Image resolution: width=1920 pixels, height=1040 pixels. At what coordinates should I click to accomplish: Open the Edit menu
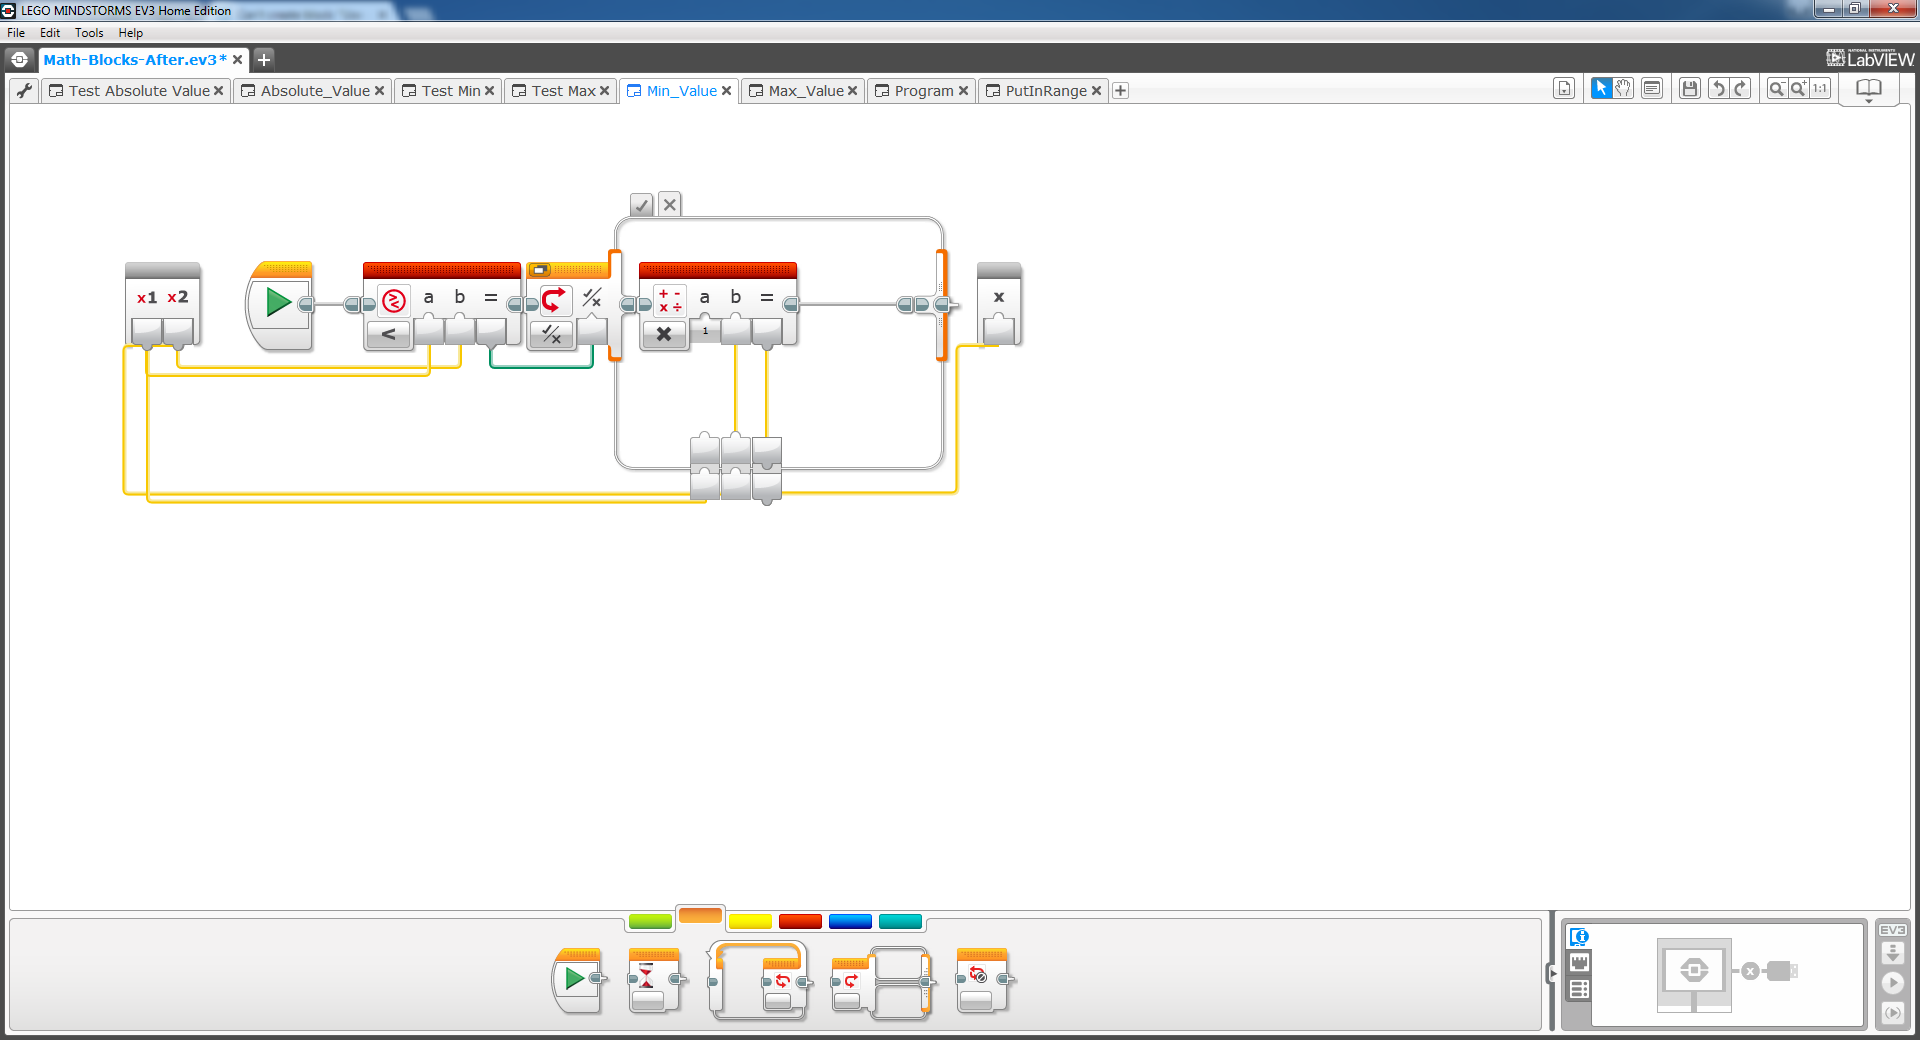50,33
